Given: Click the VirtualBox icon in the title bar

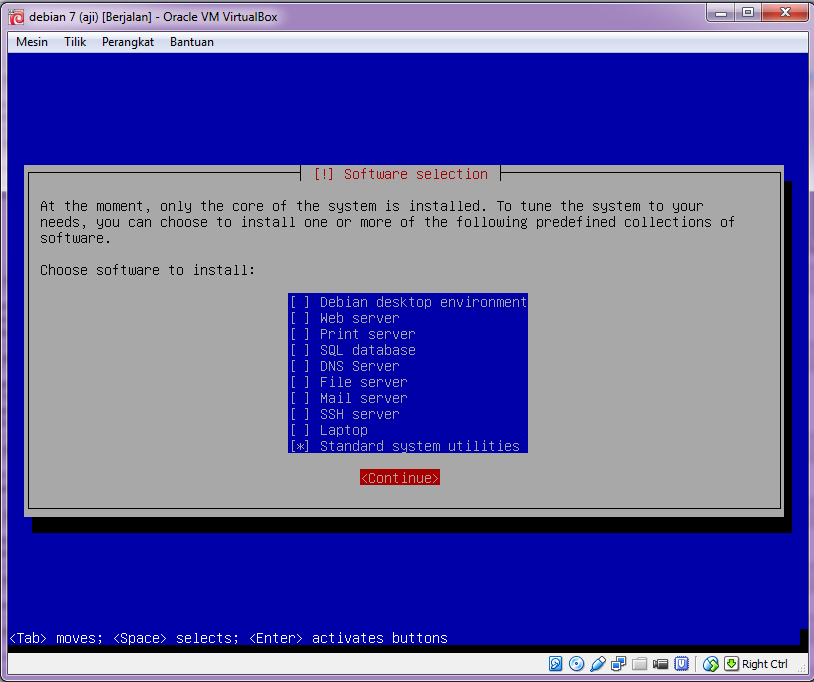Looking at the screenshot, I should [x=16, y=17].
